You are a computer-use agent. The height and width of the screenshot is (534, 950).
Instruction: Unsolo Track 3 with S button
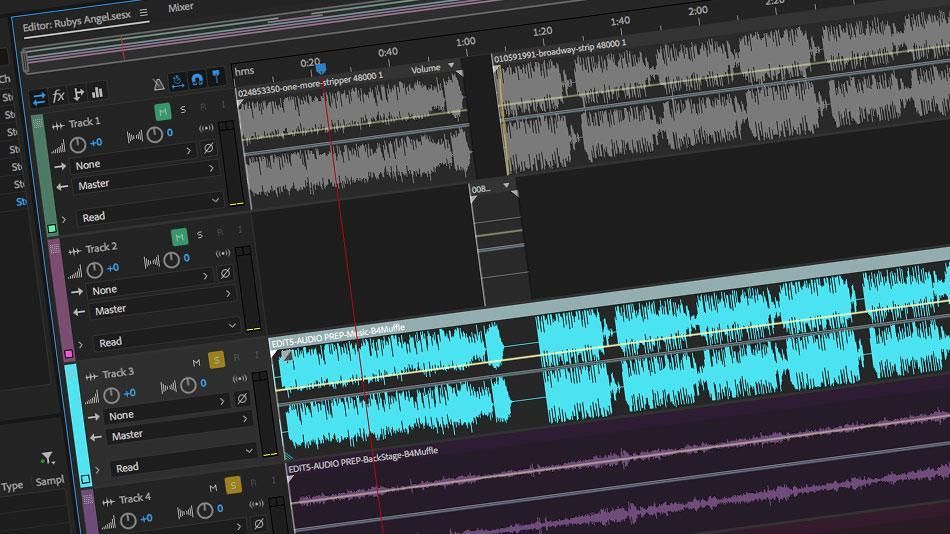pyautogui.click(x=217, y=360)
